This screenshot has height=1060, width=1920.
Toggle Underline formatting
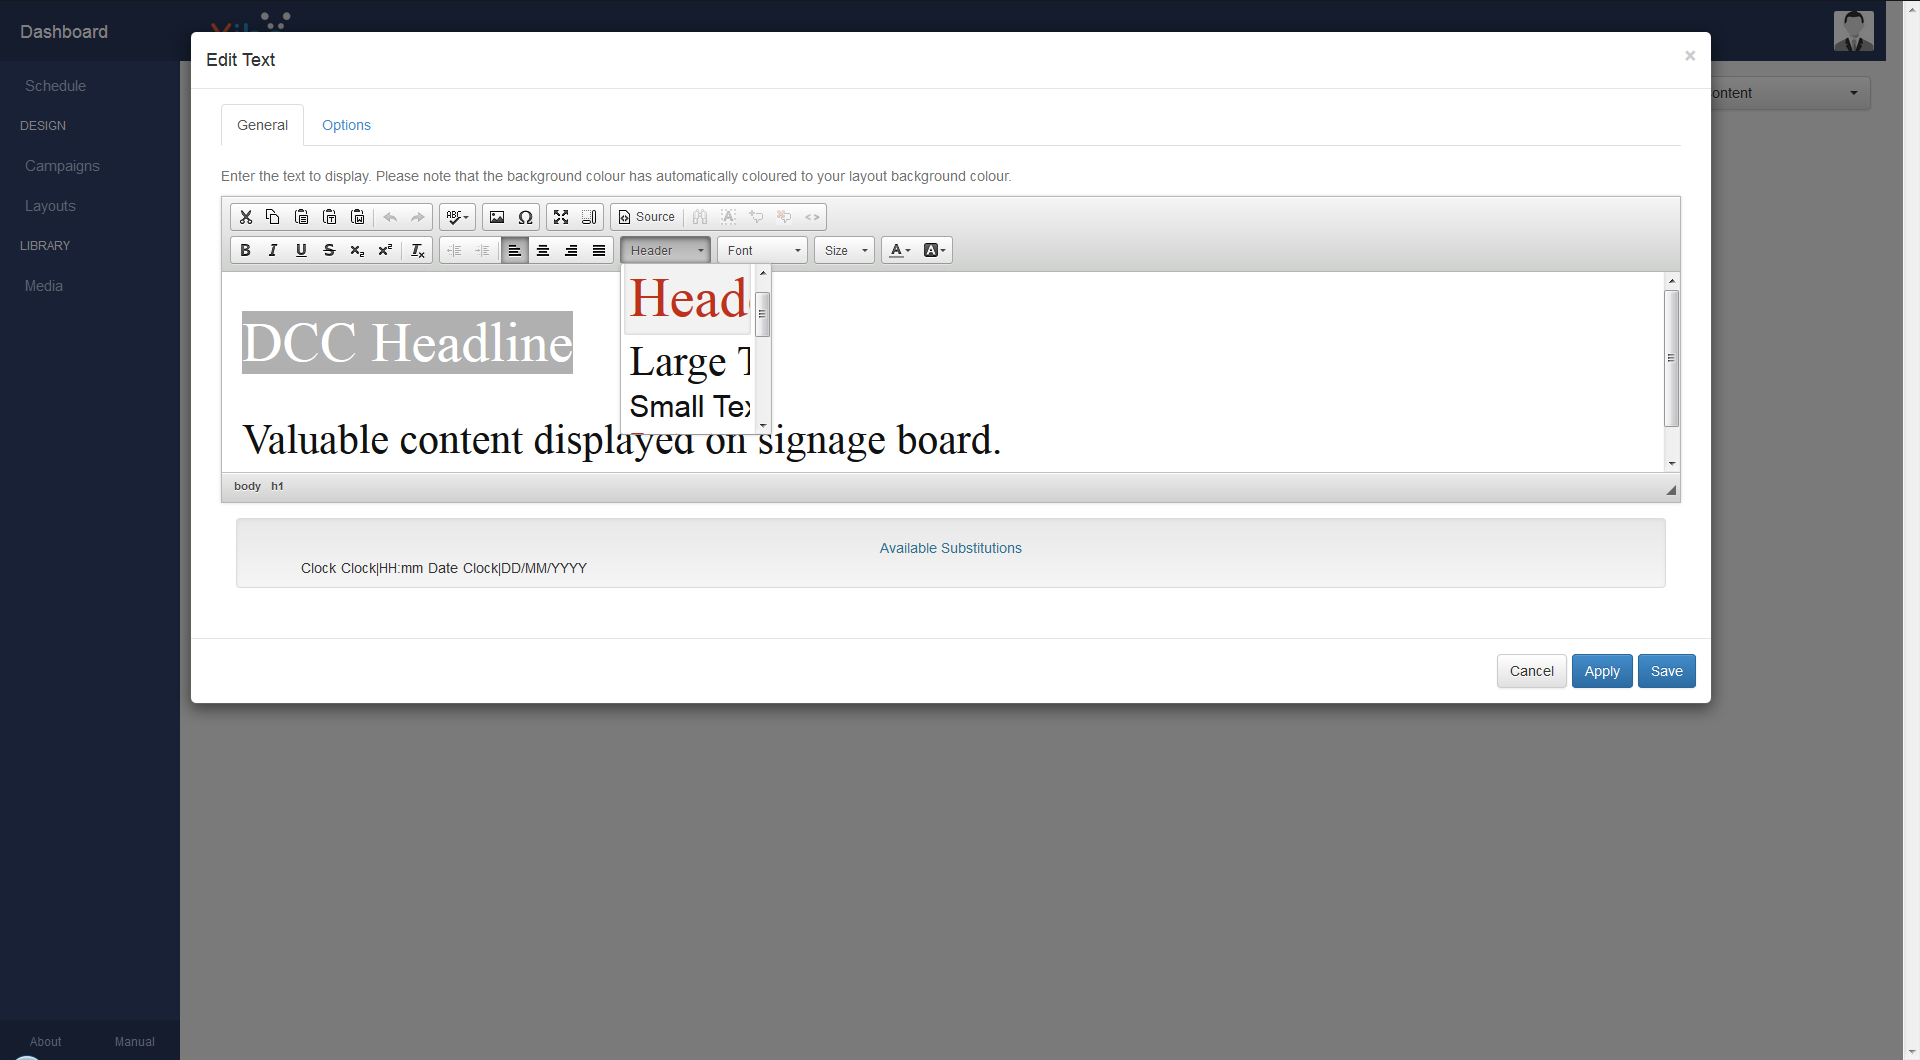point(301,251)
